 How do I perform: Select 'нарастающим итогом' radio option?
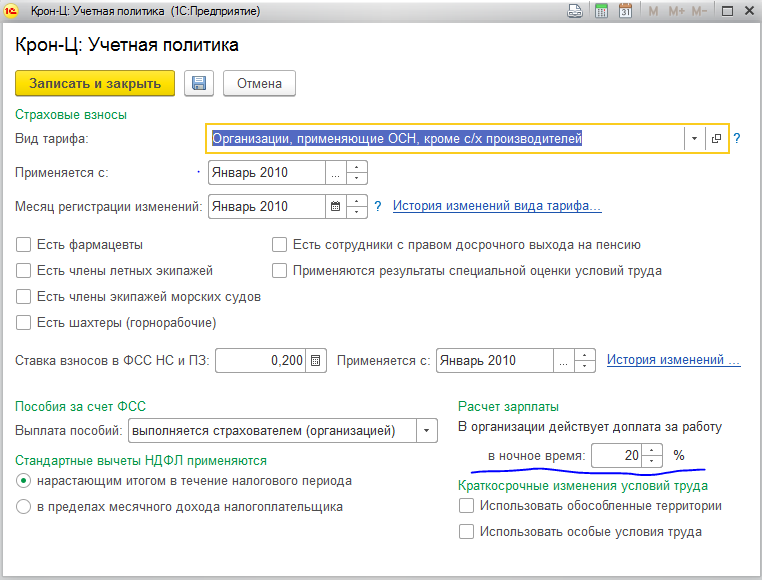point(23,481)
